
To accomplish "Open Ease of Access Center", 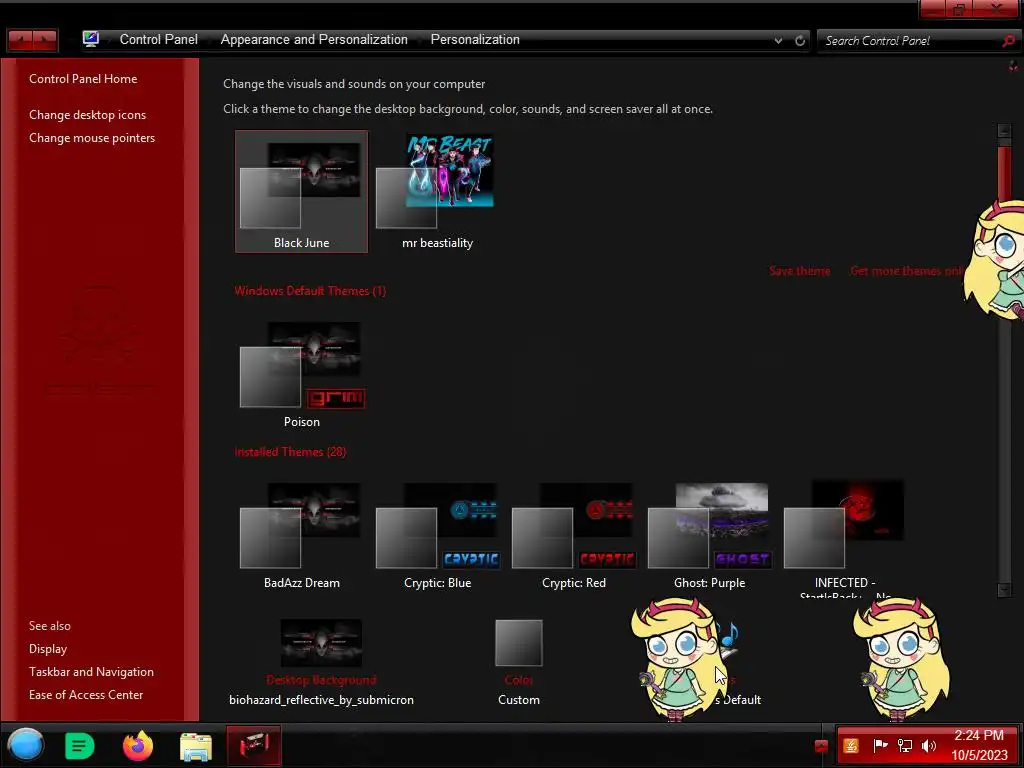I will click(86, 695).
